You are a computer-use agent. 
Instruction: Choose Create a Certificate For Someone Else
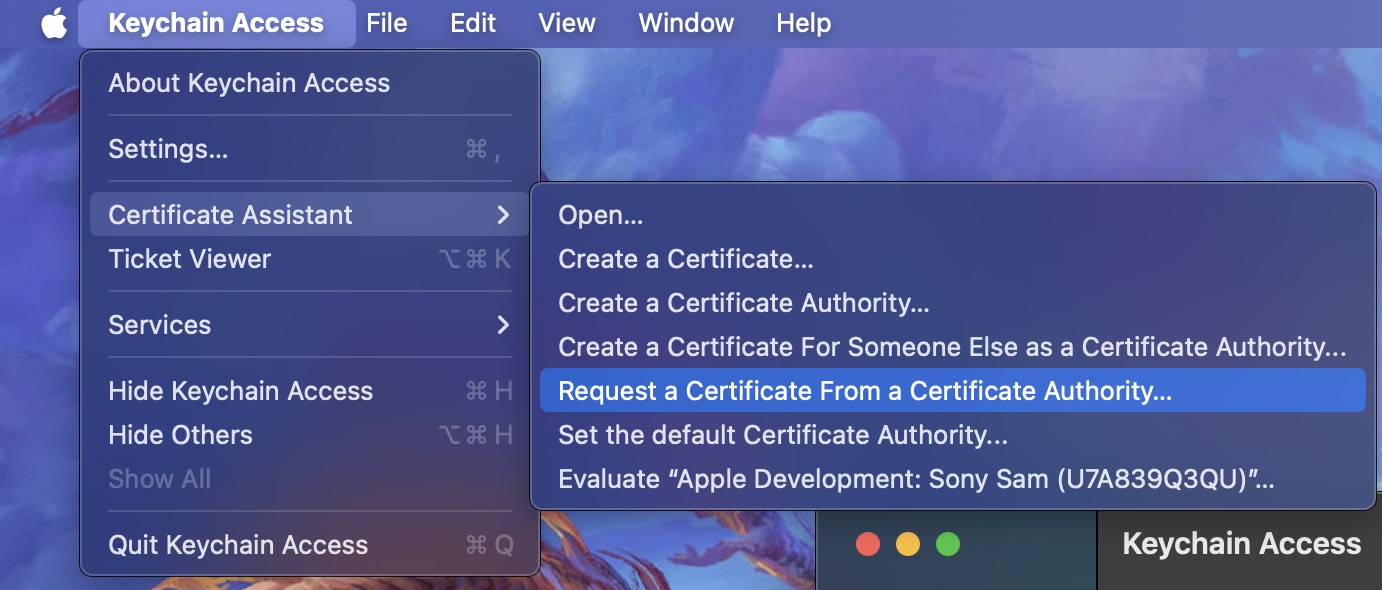[x=952, y=347]
